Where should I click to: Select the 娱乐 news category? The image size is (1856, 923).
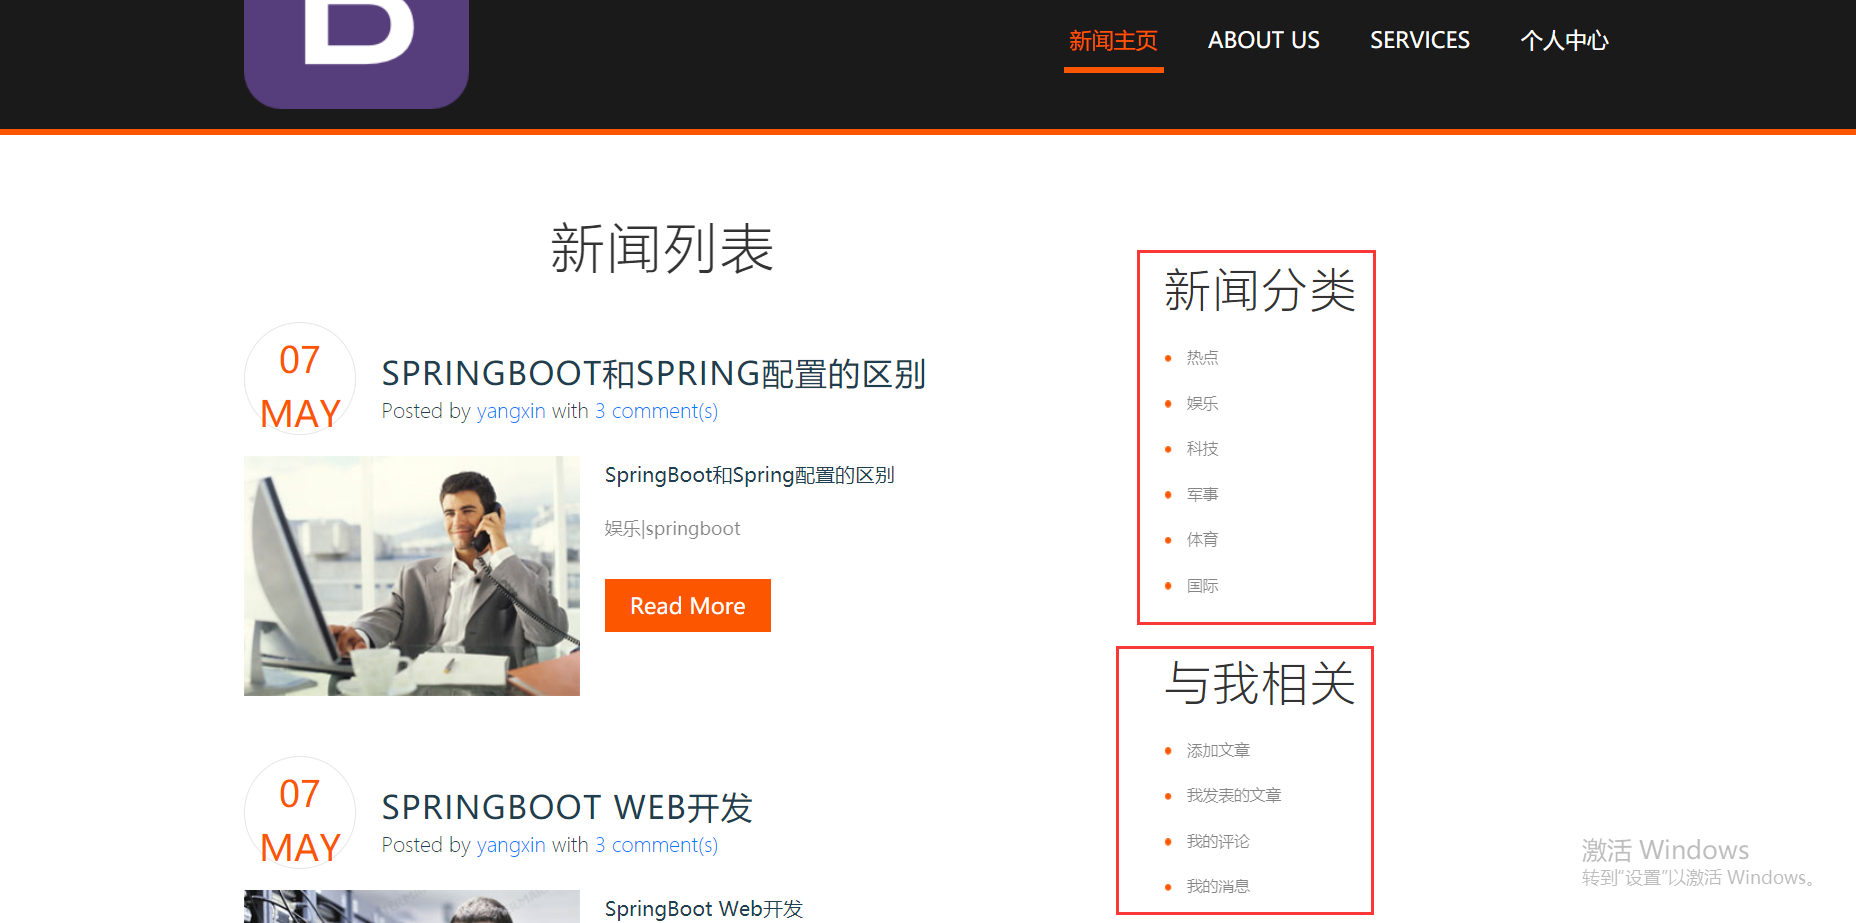tap(1202, 404)
